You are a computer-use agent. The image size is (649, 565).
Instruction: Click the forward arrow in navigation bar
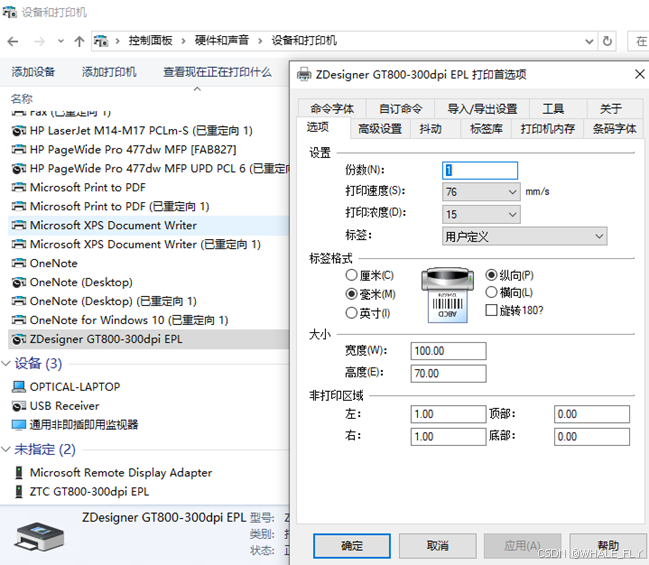39,41
